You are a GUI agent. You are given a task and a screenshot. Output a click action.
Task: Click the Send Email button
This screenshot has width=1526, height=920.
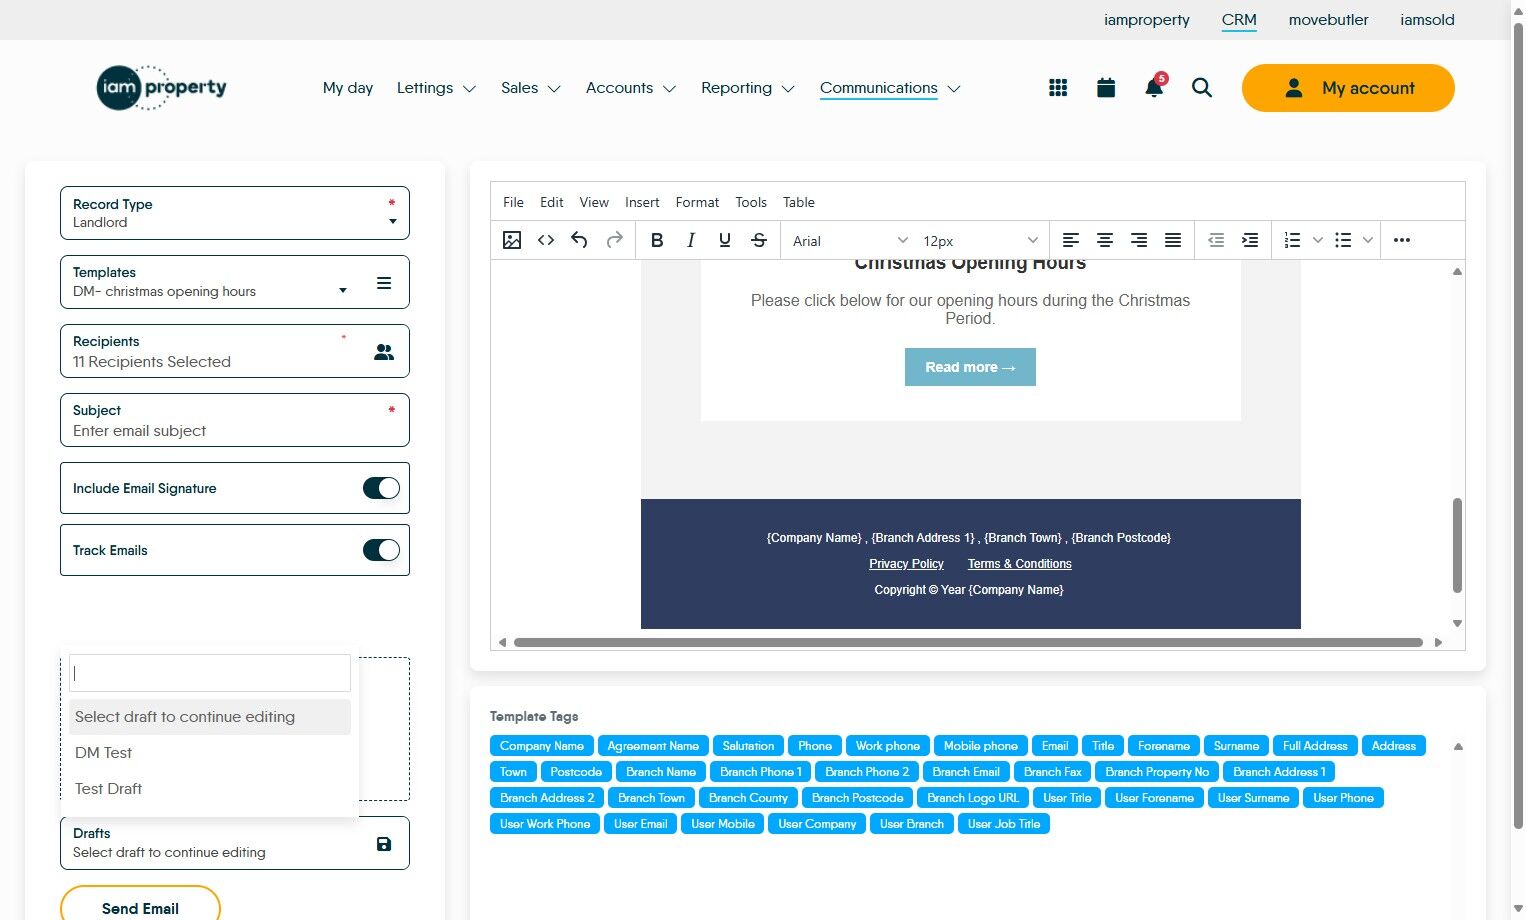140,908
